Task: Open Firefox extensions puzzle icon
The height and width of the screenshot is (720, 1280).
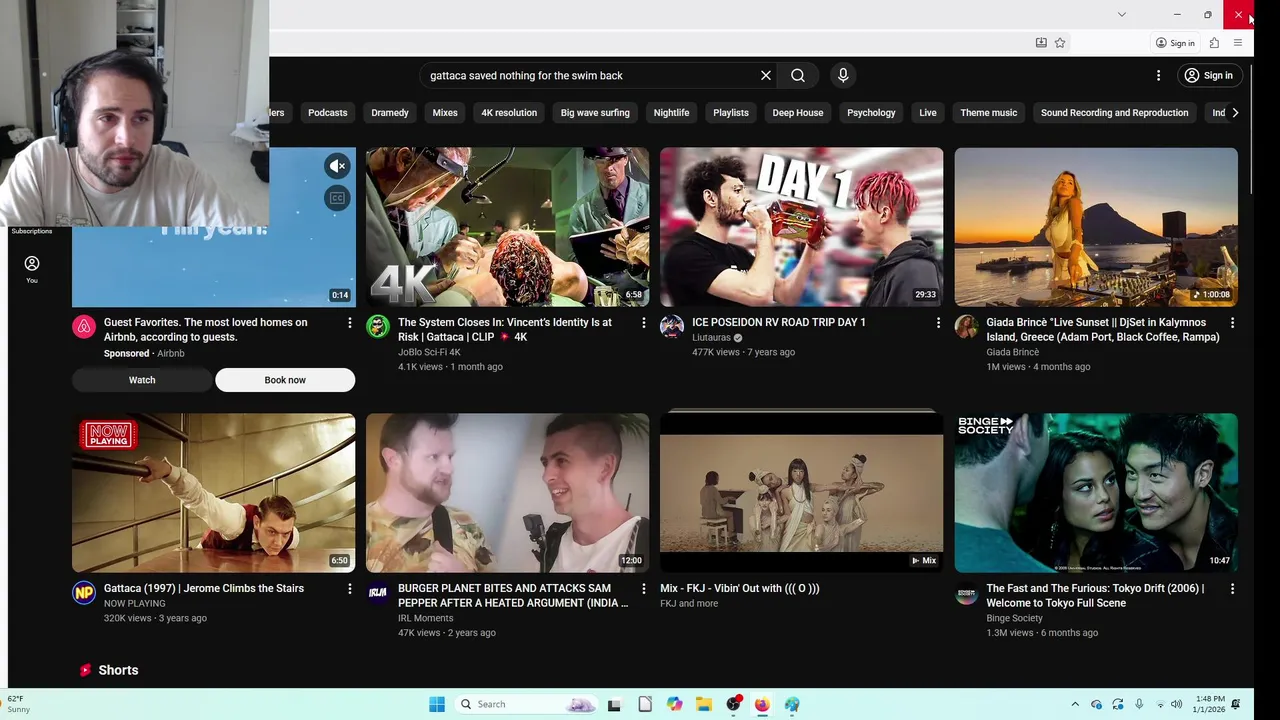Action: coord(1214,43)
